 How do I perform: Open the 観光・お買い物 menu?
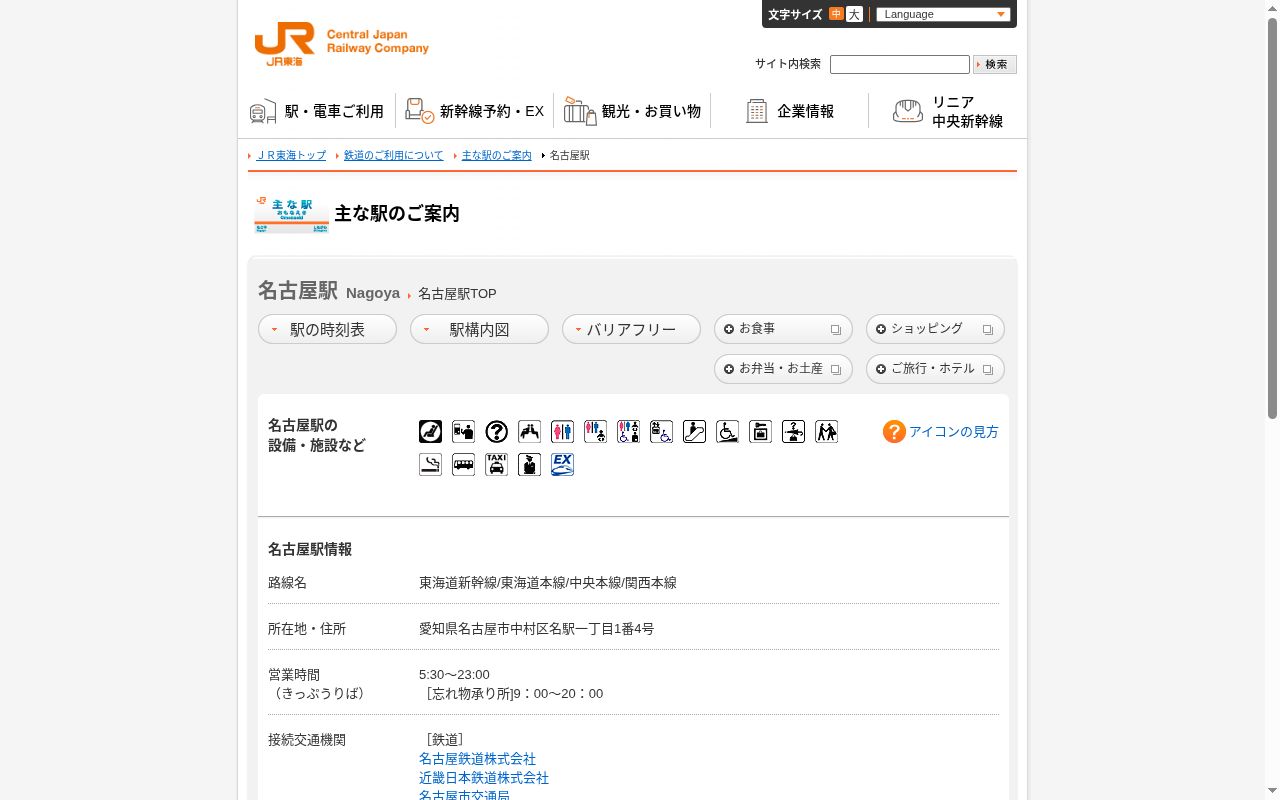(x=632, y=111)
